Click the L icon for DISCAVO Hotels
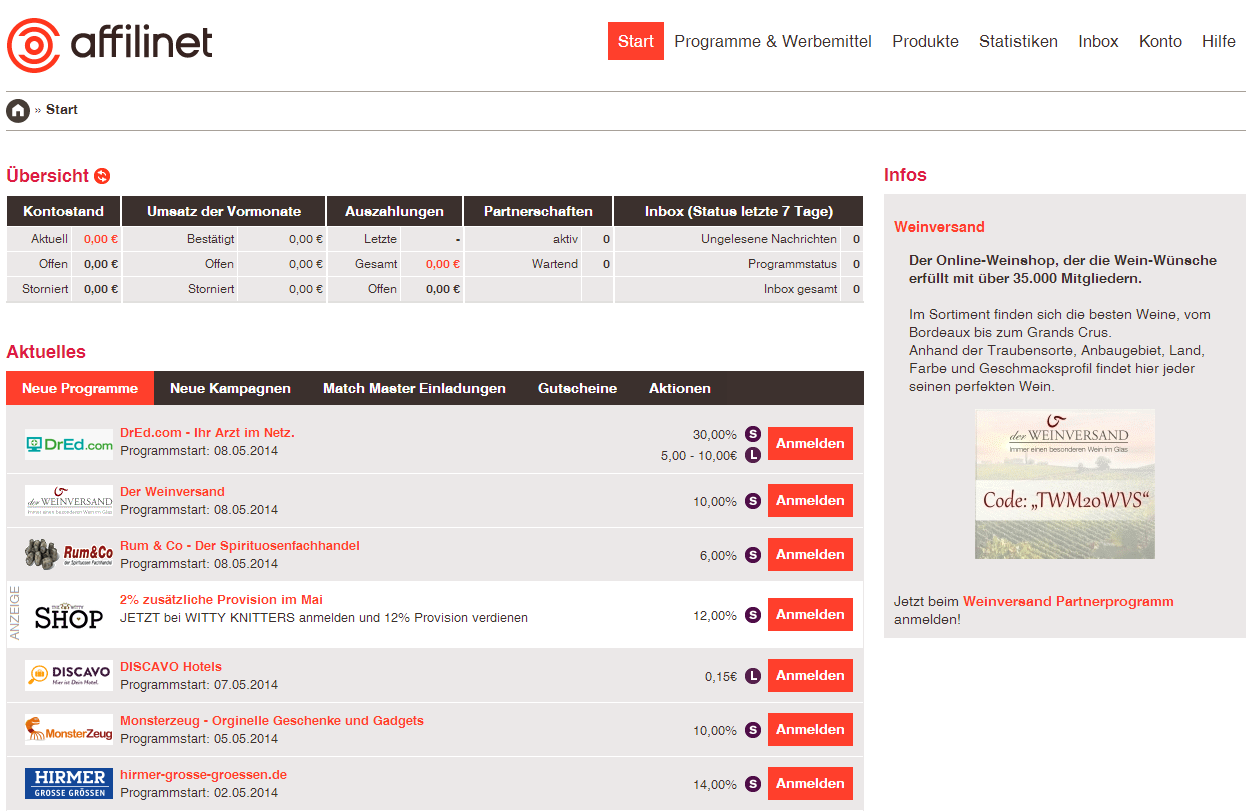The height and width of the screenshot is (811, 1251). tap(753, 676)
